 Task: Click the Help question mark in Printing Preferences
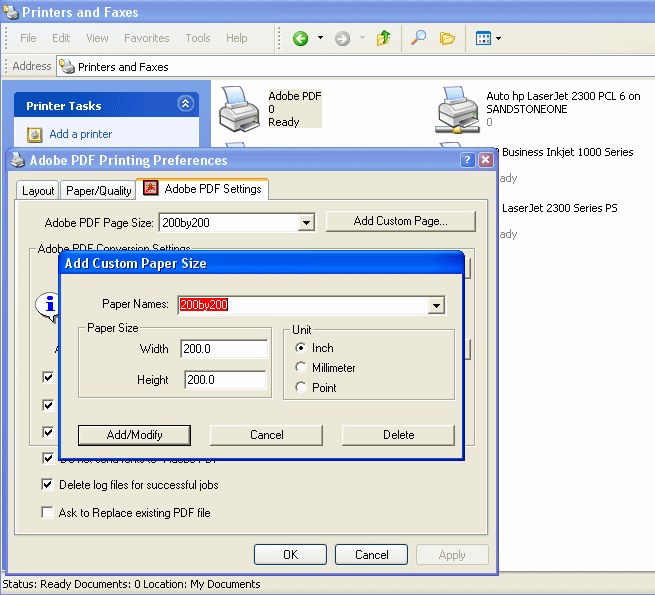pyautogui.click(x=467, y=160)
